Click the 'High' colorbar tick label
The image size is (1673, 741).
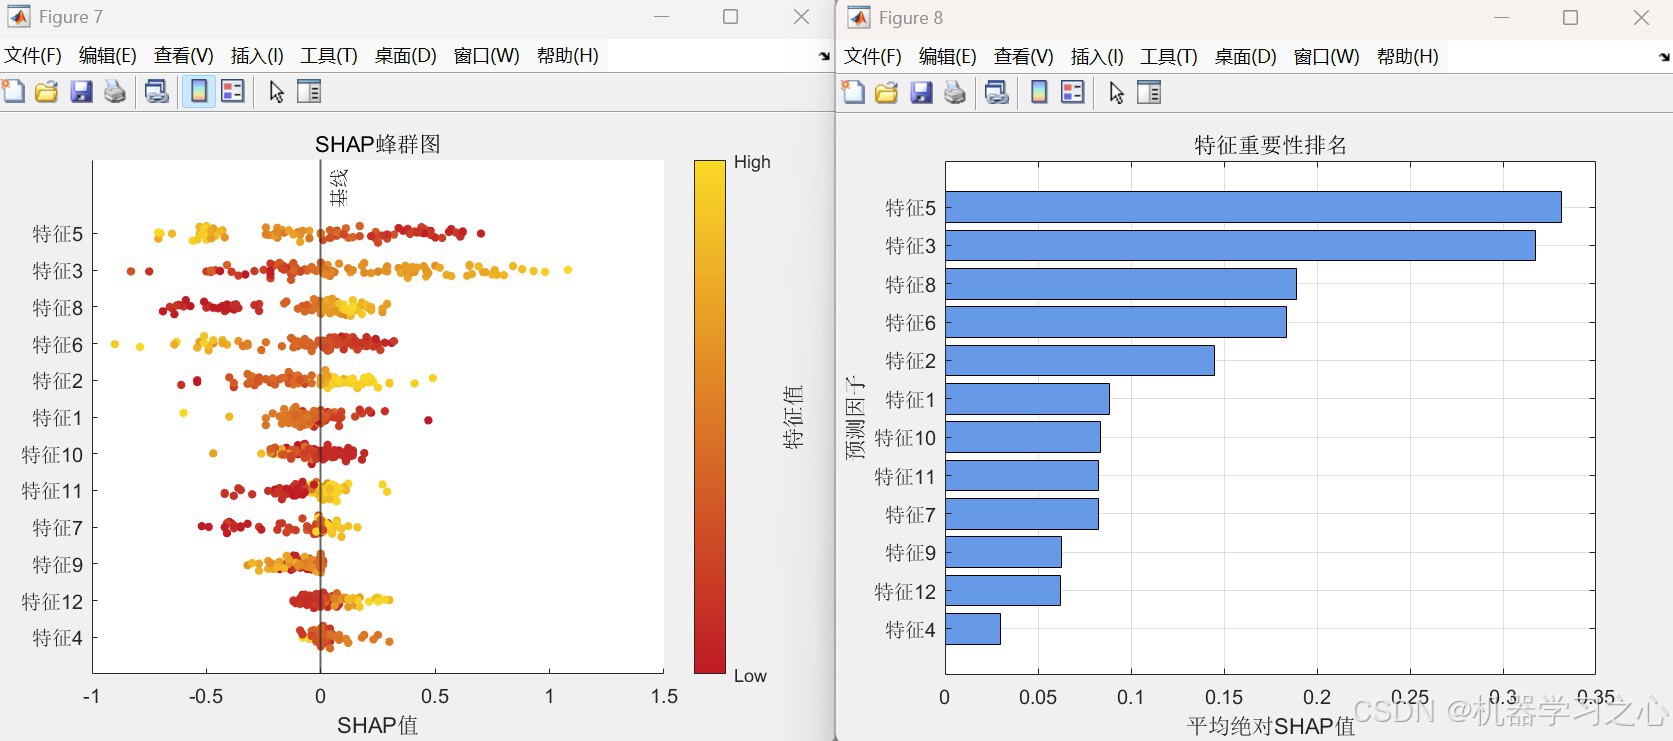752,162
